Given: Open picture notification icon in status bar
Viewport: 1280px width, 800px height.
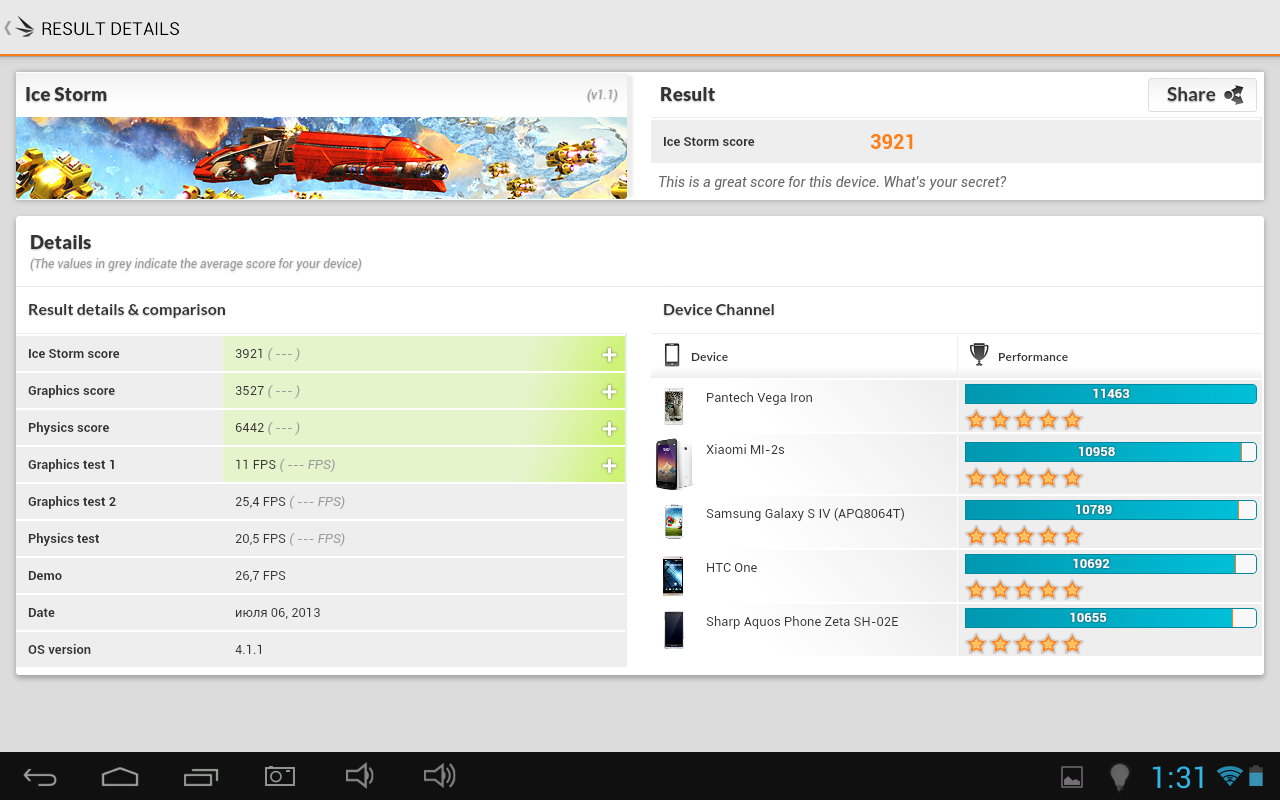Looking at the screenshot, I should click(1072, 777).
